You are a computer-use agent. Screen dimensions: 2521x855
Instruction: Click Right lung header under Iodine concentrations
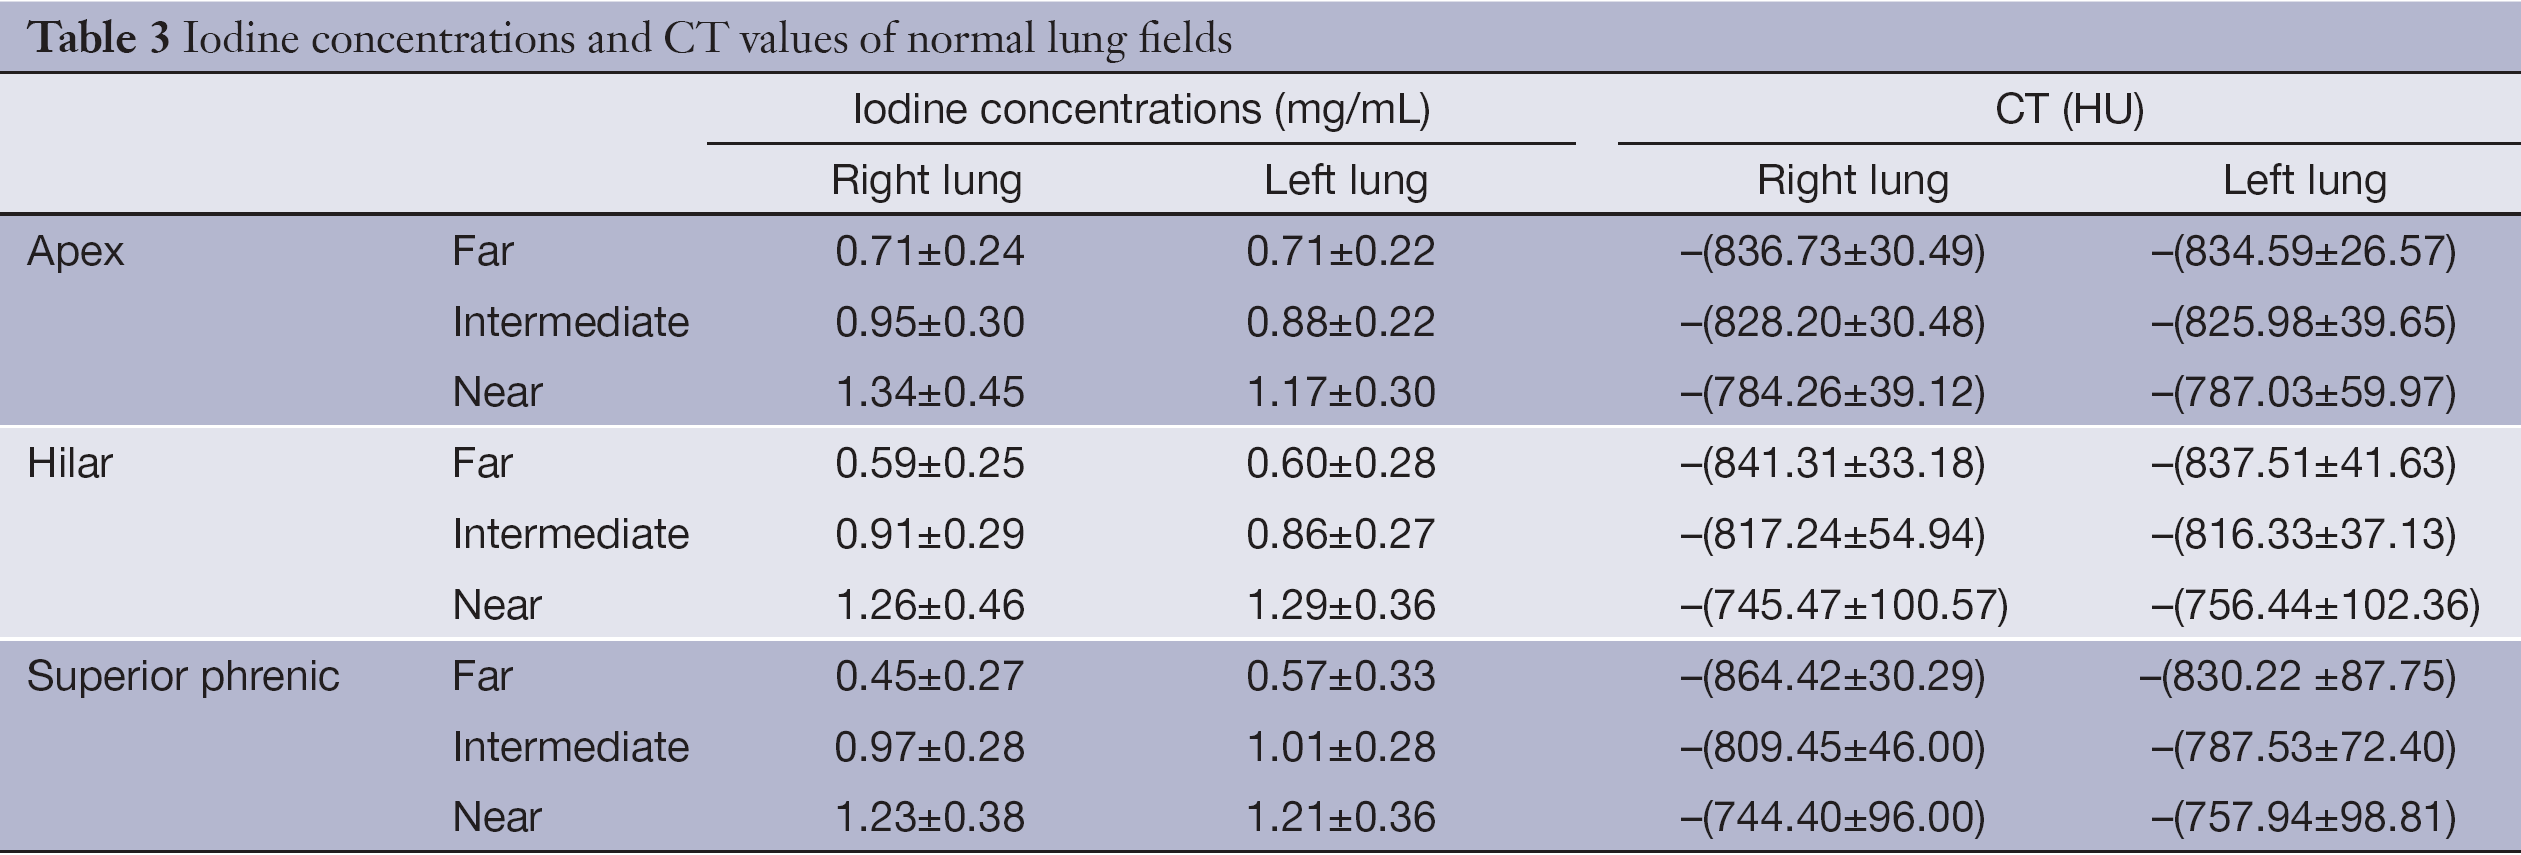click(x=927, y=181)
